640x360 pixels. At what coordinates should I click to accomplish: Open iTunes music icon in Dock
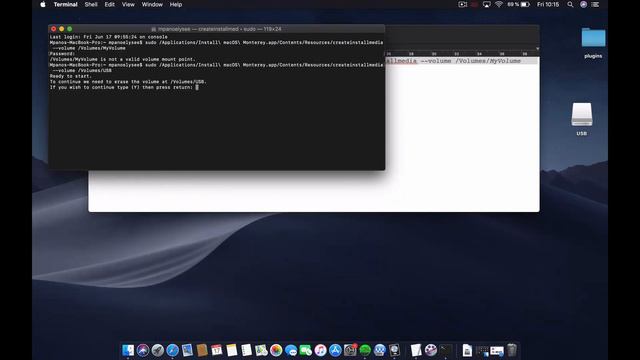click(320, 350)
